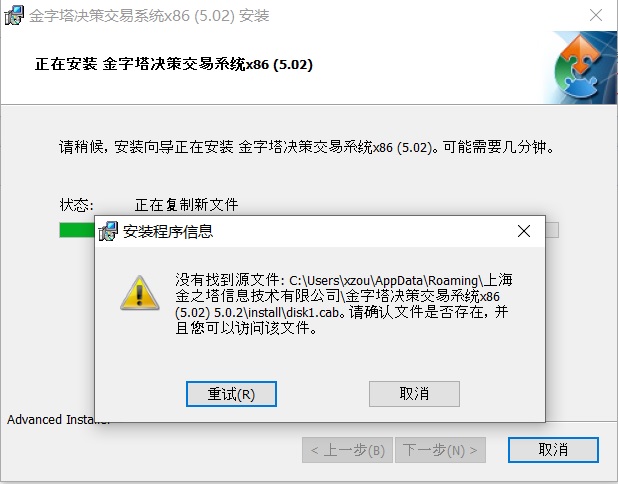Click the 取消 button in the installer footer

tap(553, 450)
